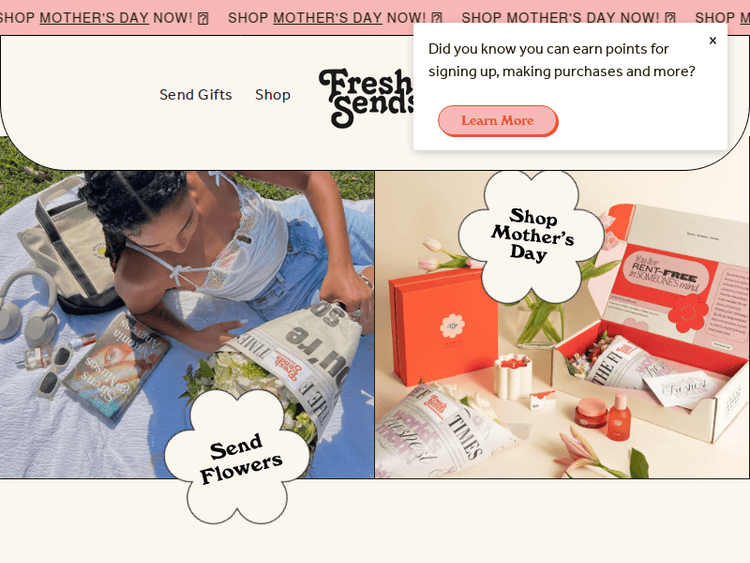Close the earn points popup
This screenshot has width=750, height=563.
click(713, 41)
